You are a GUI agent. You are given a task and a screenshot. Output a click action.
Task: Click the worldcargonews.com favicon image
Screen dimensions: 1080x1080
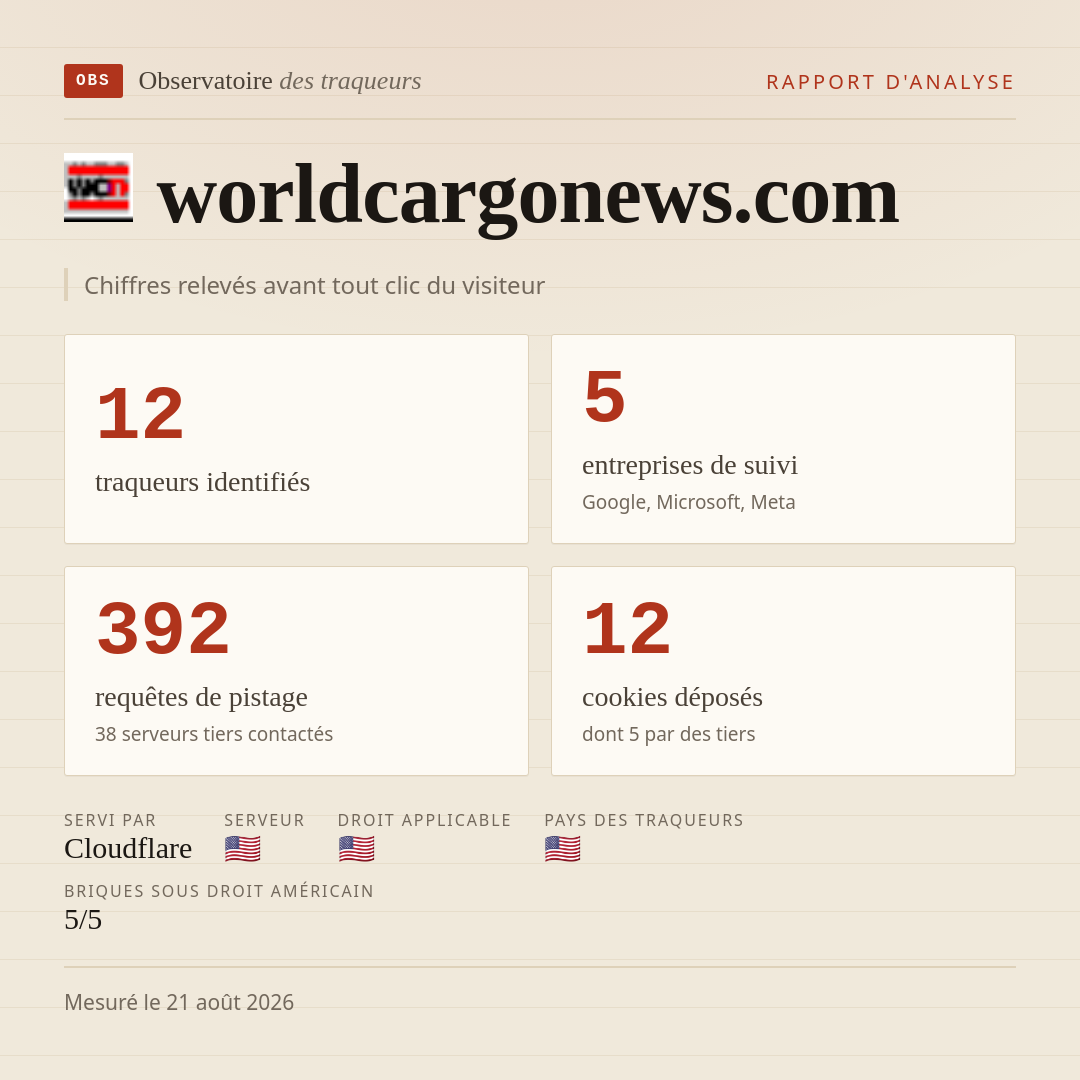pyautogui.click(x=98, y=187)
